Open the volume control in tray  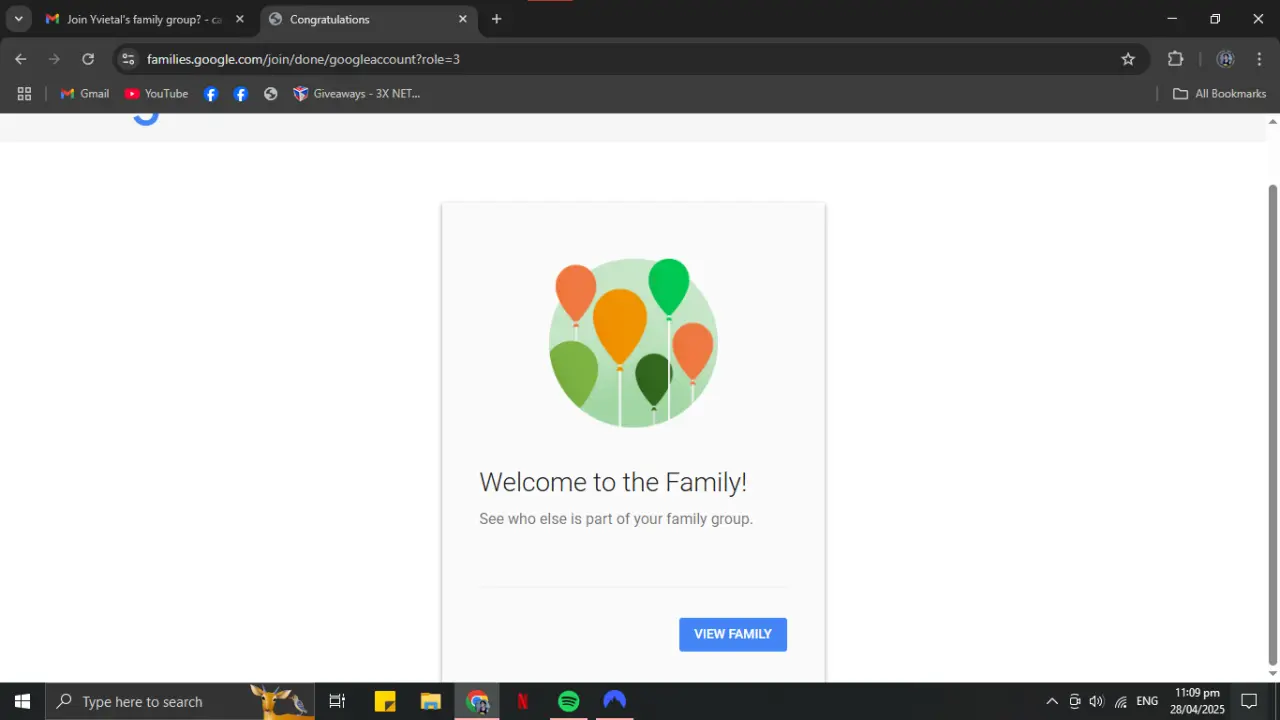pyautogui.click(x=1097, y=701)
